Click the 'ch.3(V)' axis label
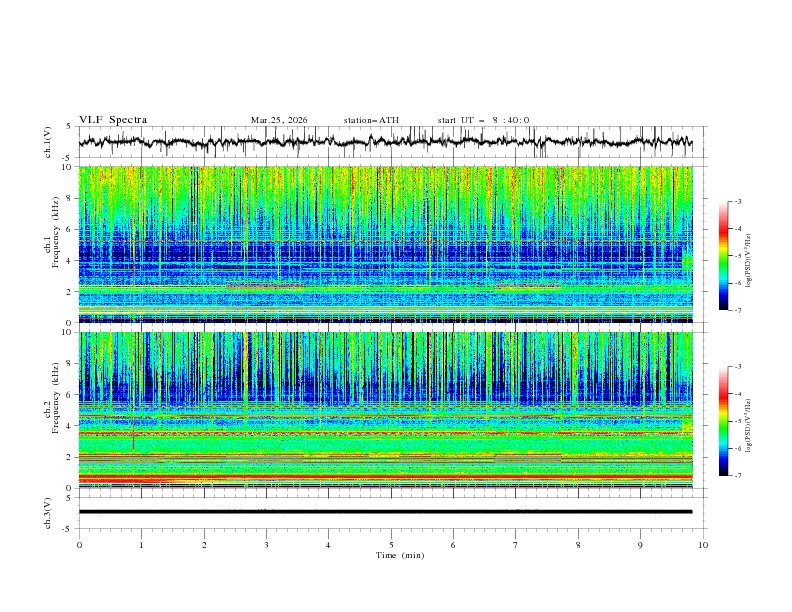This screenshot has height=612, width=792. pyautogui.click(x=48, y=513)
